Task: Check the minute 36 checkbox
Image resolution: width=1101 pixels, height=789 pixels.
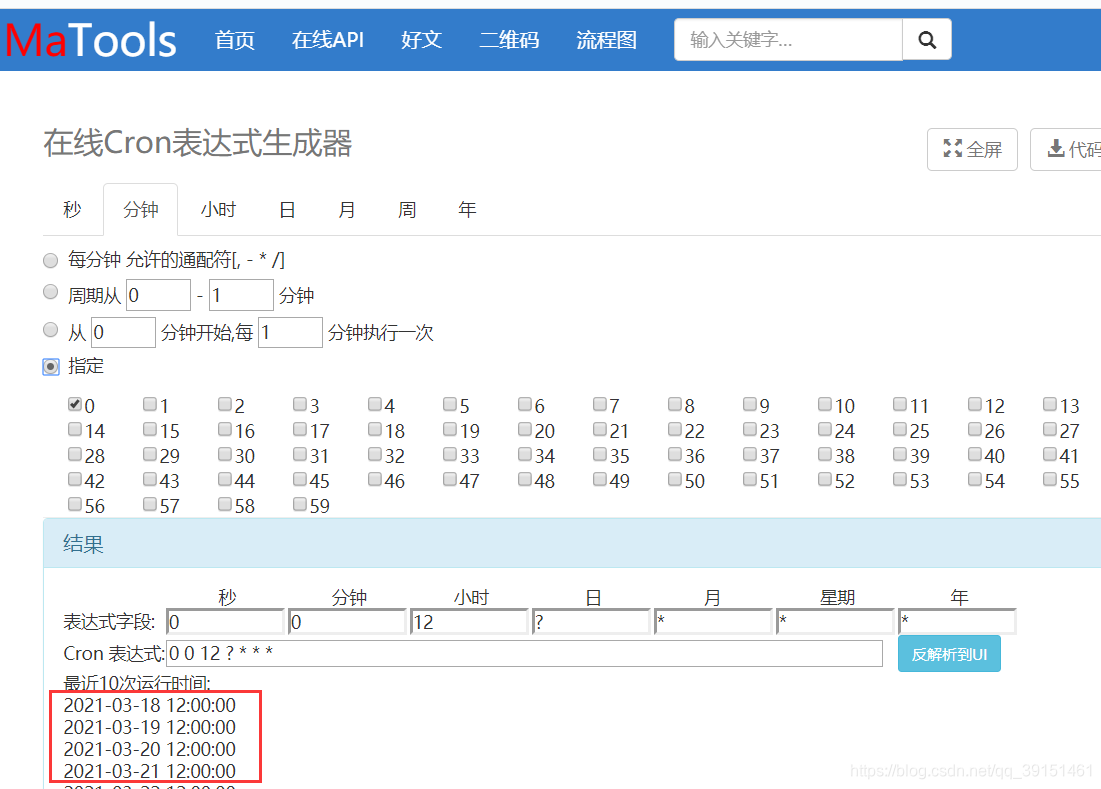Action: coord(675,454)
